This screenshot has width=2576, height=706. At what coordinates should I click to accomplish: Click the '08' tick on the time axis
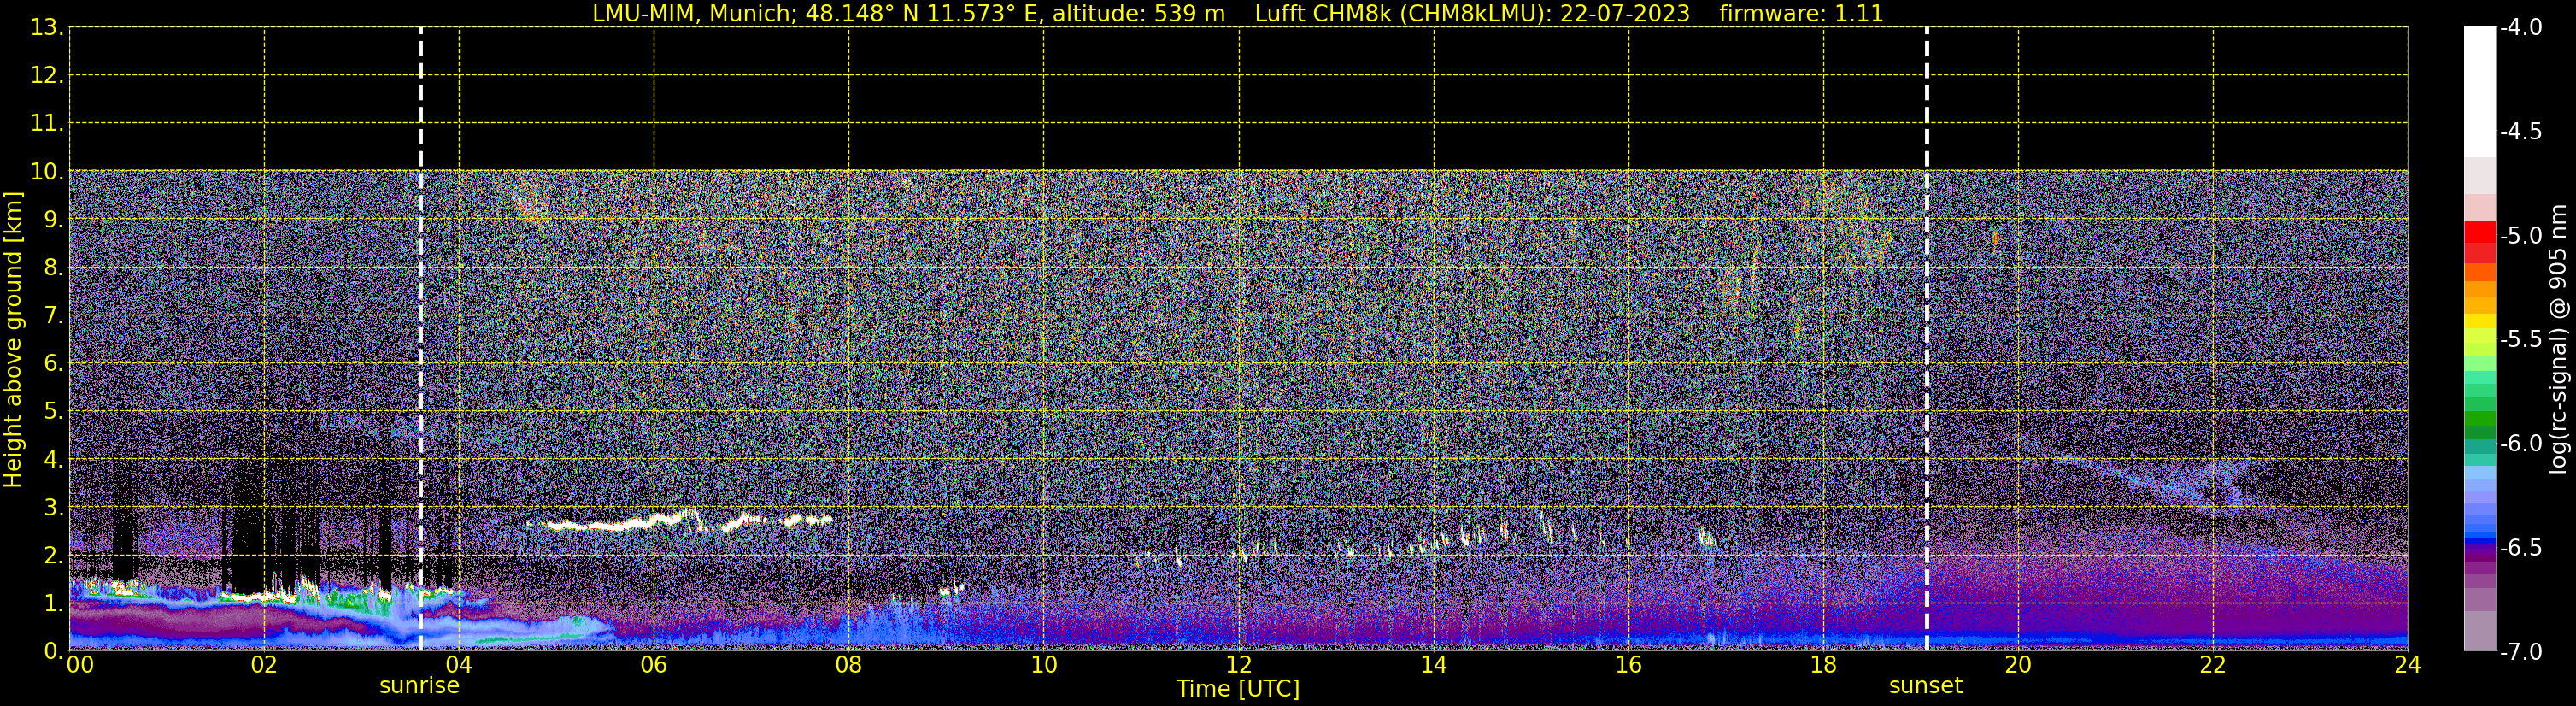point(849,665)
